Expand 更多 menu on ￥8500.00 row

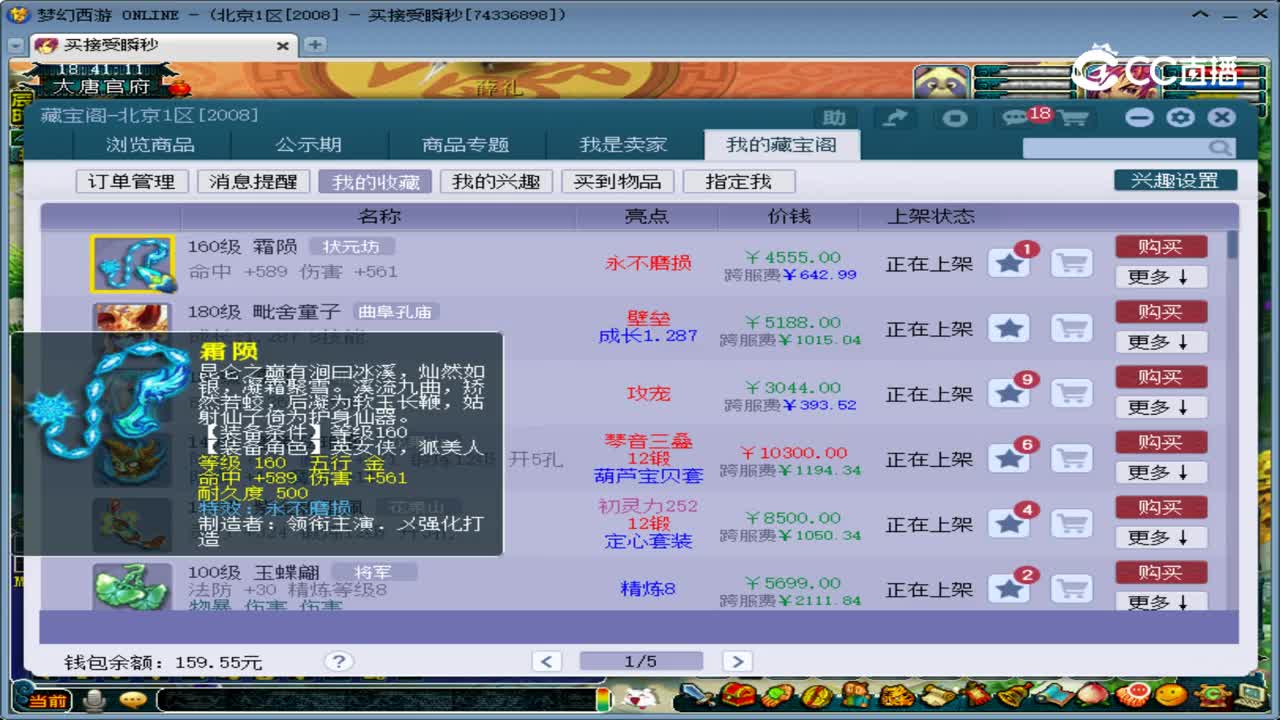pos(1161,537)
